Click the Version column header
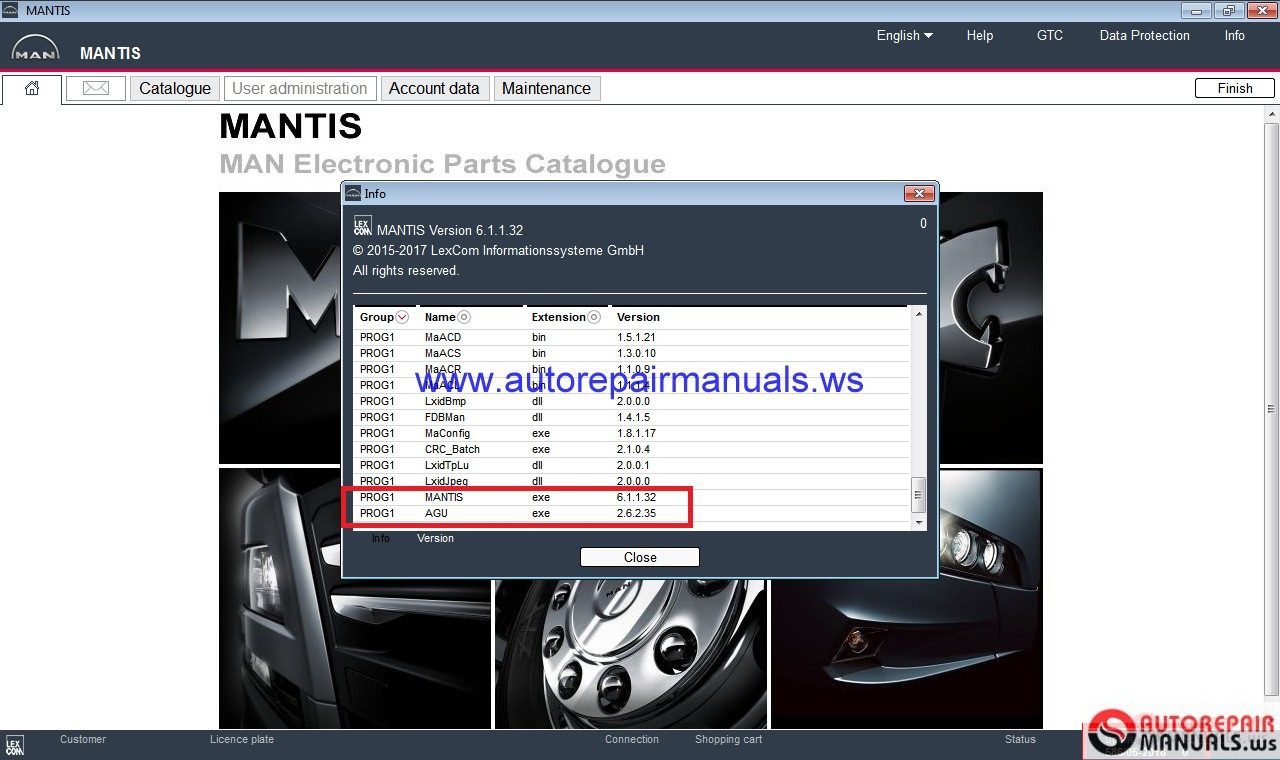The width and height of the screenshot is (1280, 760). coord(638,317)
